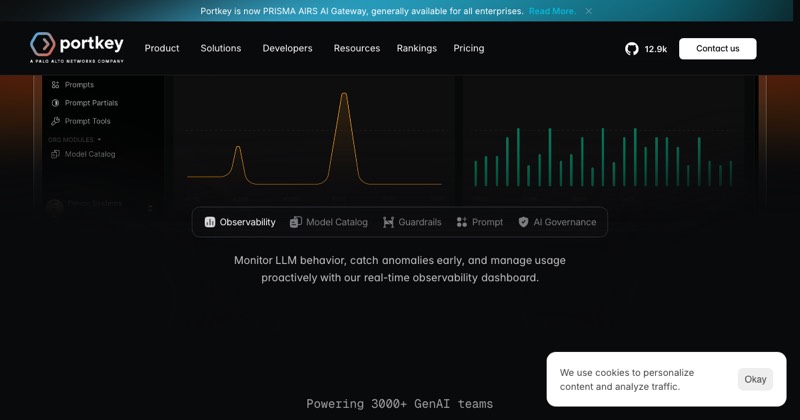Image resolution: width=800 pixels, height=420 pixels.
Task: Click the Prompt tab grid icon
Action: coord(462,222)
